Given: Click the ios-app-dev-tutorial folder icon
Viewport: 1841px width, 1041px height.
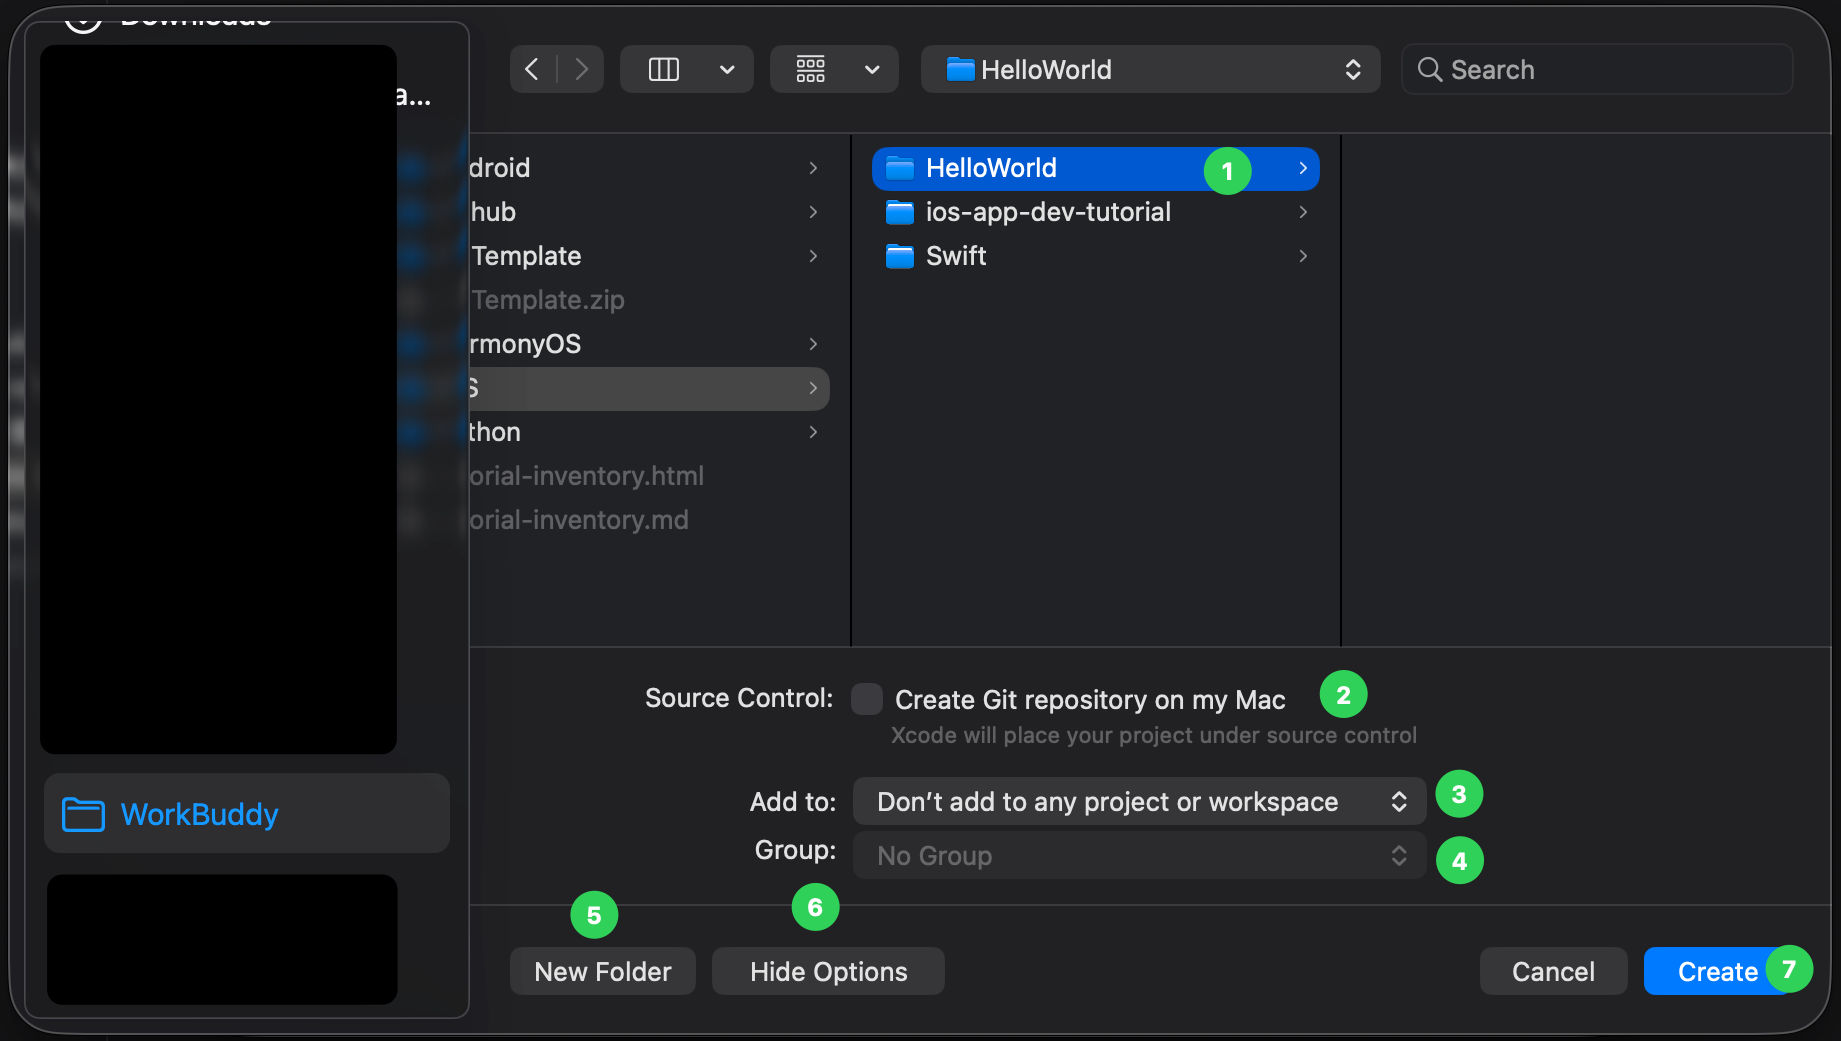Looking at the screenshot, I should pos(900,212).
